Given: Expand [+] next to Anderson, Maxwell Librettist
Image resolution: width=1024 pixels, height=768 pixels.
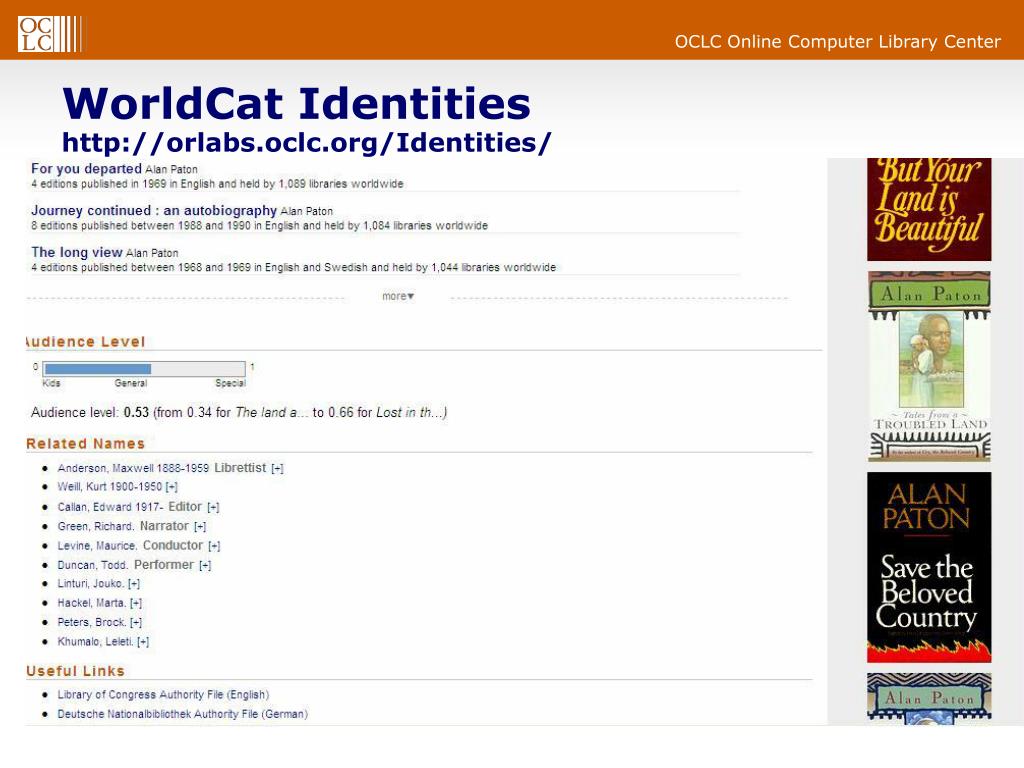Looking at the screenshot, I should (x=278, y=468).
